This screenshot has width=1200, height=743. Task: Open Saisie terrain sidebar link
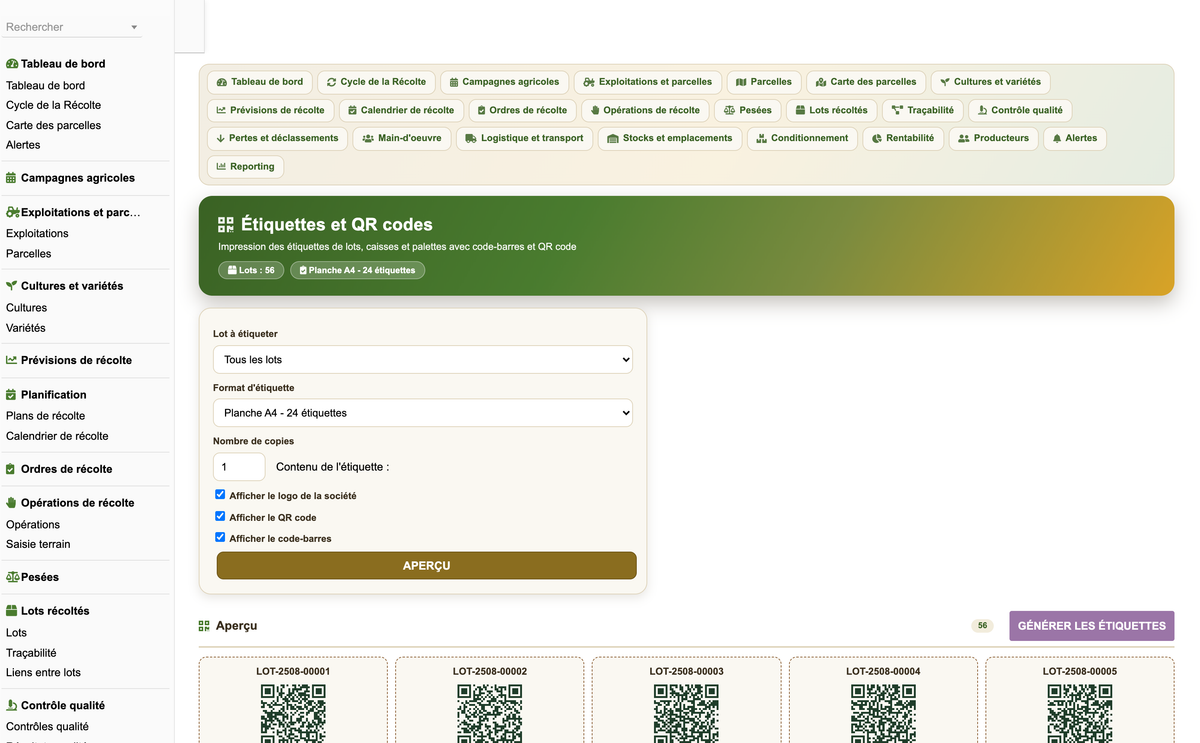coord(38,544)
